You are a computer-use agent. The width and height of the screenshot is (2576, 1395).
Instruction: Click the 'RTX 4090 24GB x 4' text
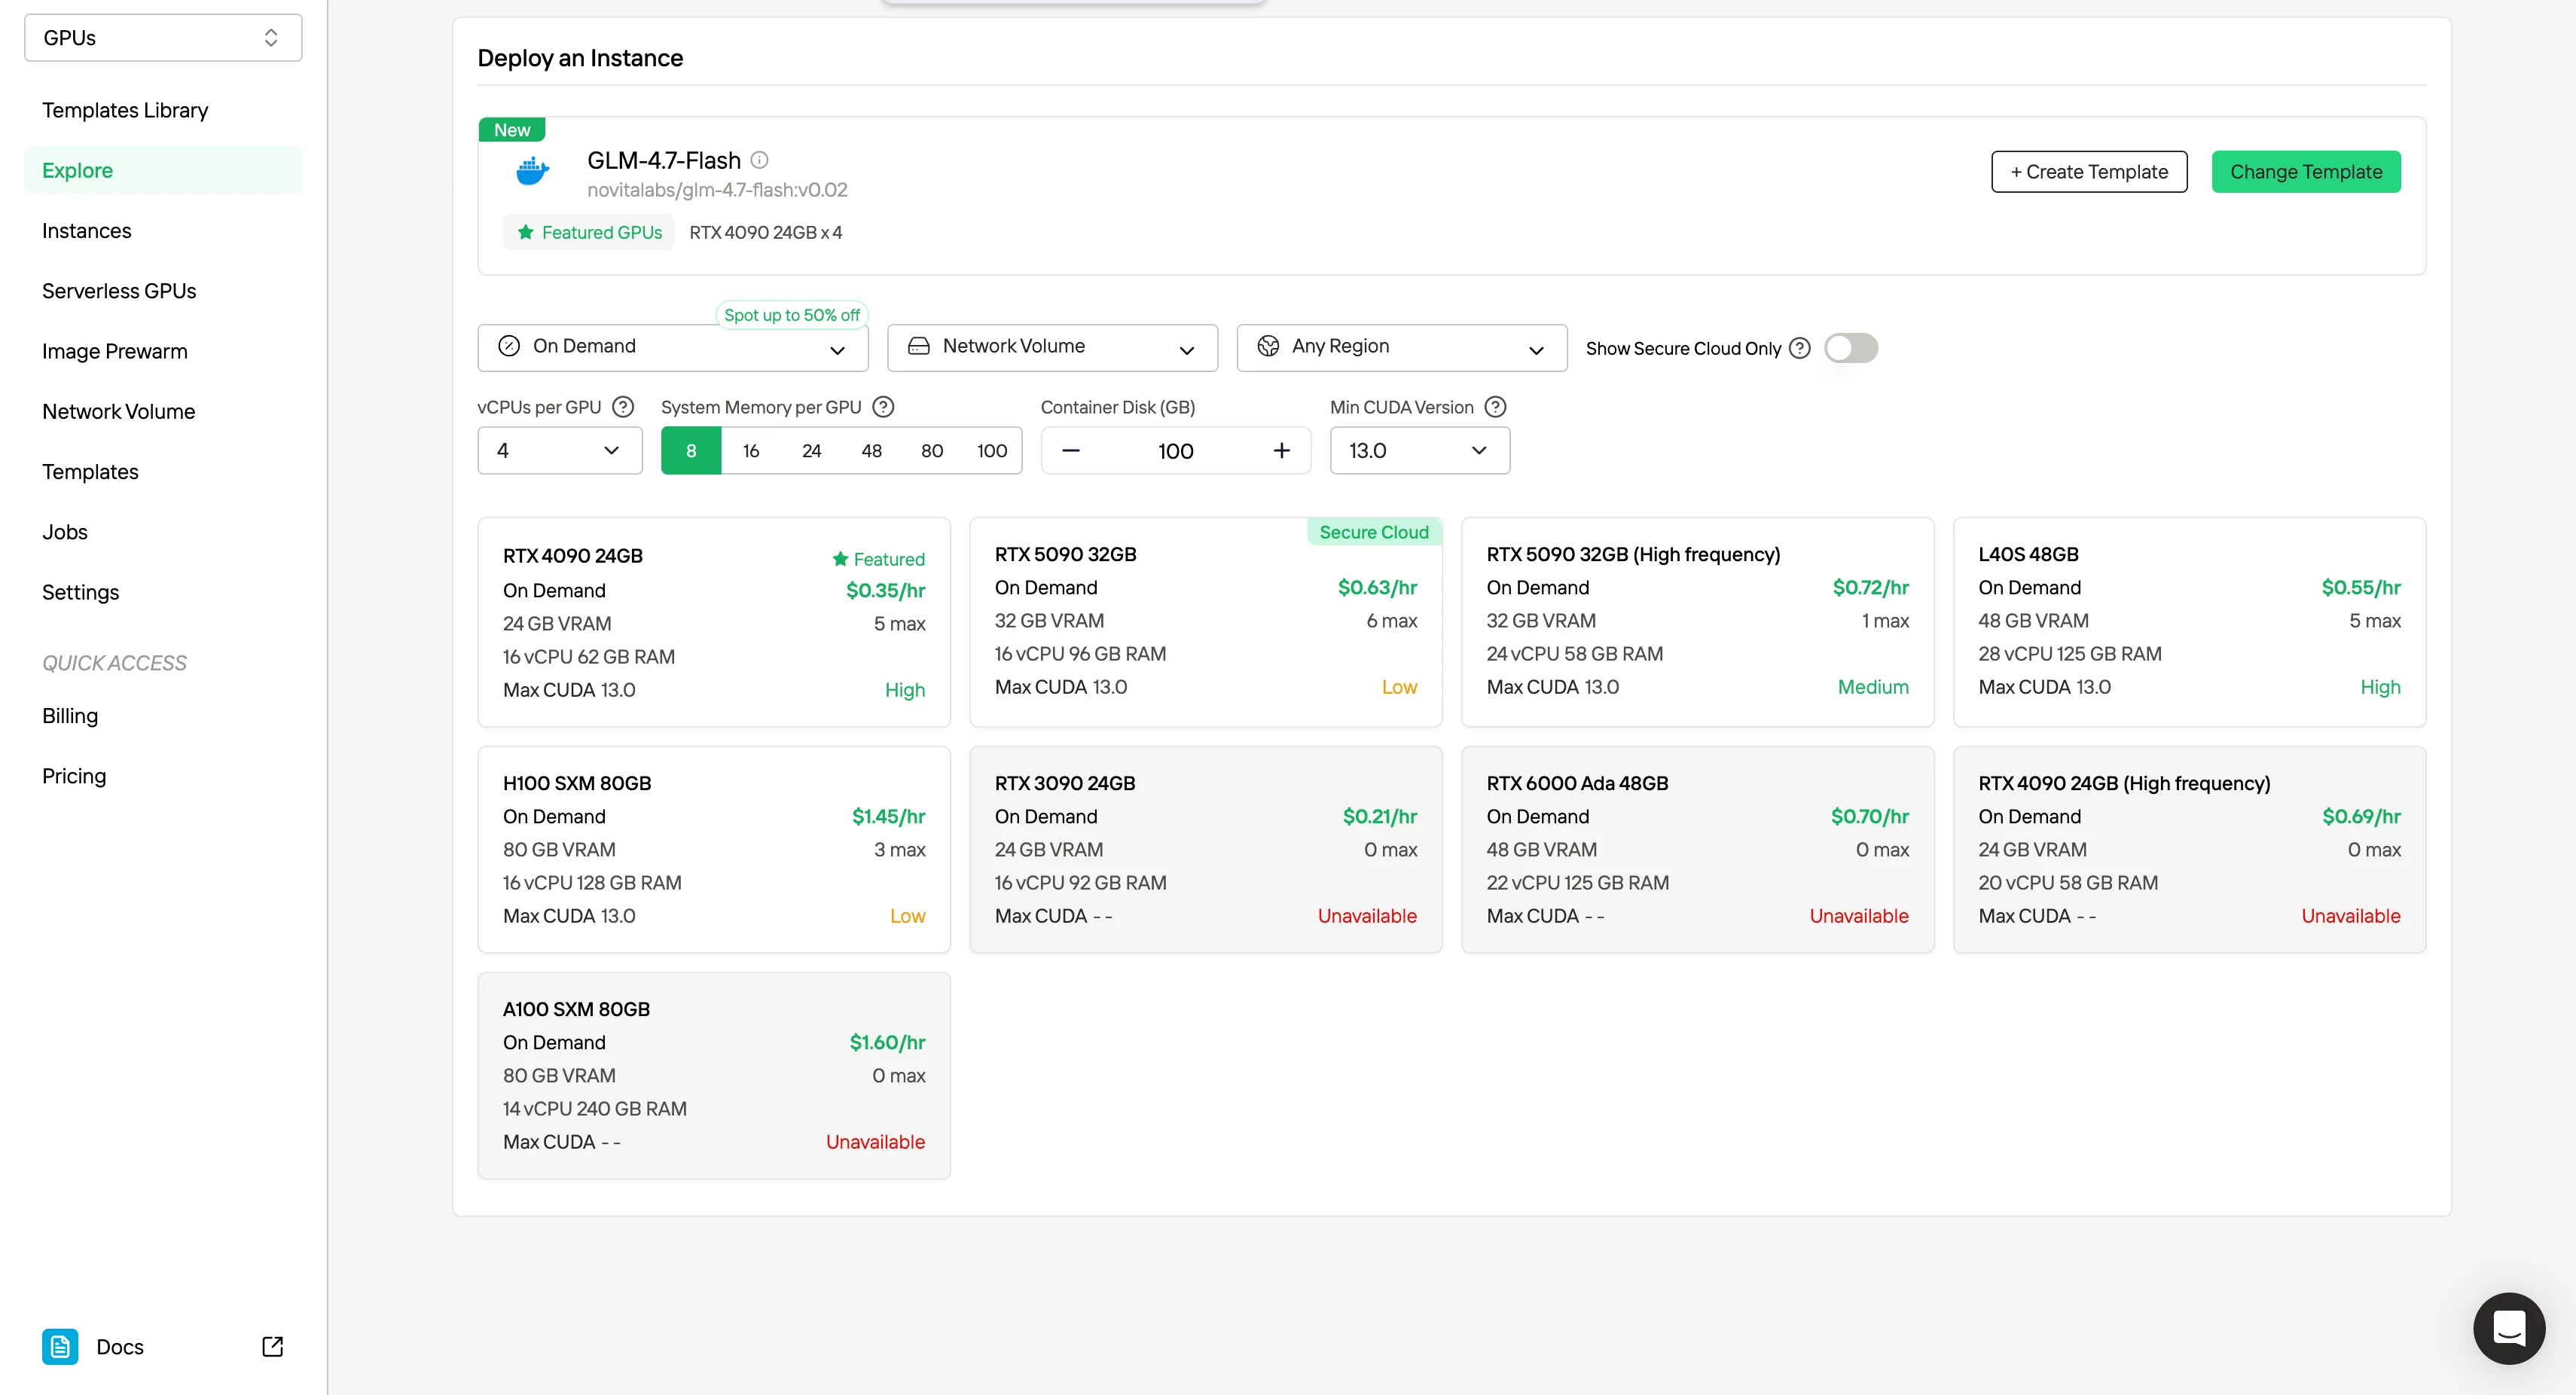766,232
